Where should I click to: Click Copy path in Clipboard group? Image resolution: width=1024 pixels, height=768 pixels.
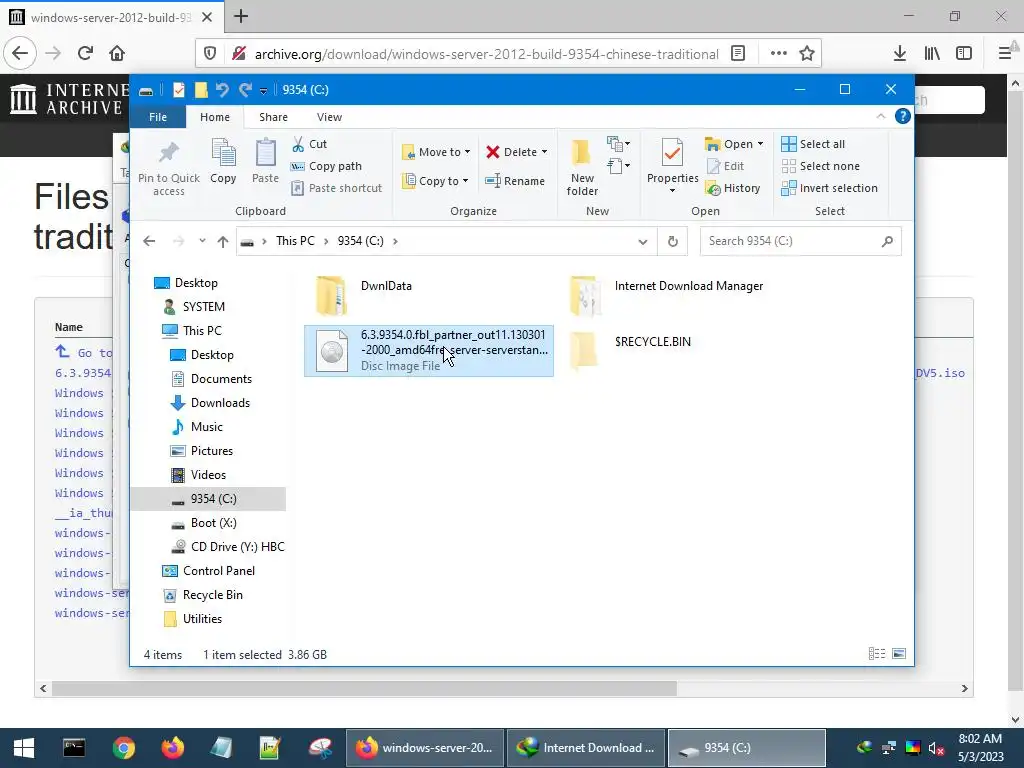[x=326, y=166]
